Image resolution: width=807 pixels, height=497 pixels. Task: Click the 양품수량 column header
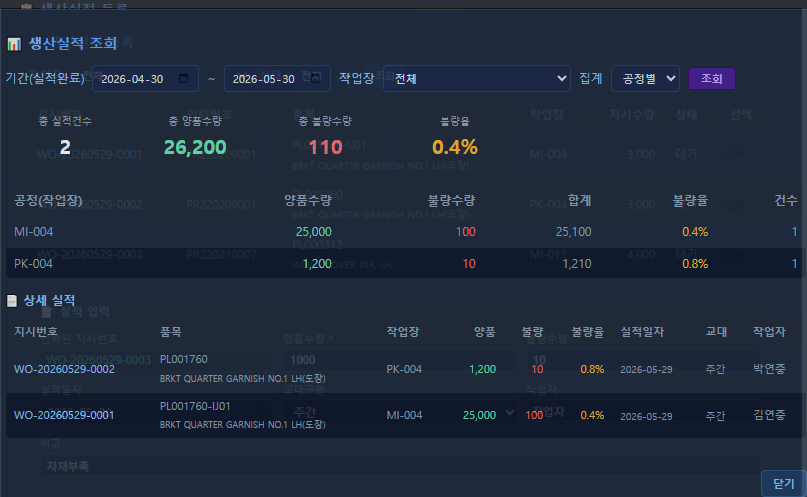click(x=308, y=201)
